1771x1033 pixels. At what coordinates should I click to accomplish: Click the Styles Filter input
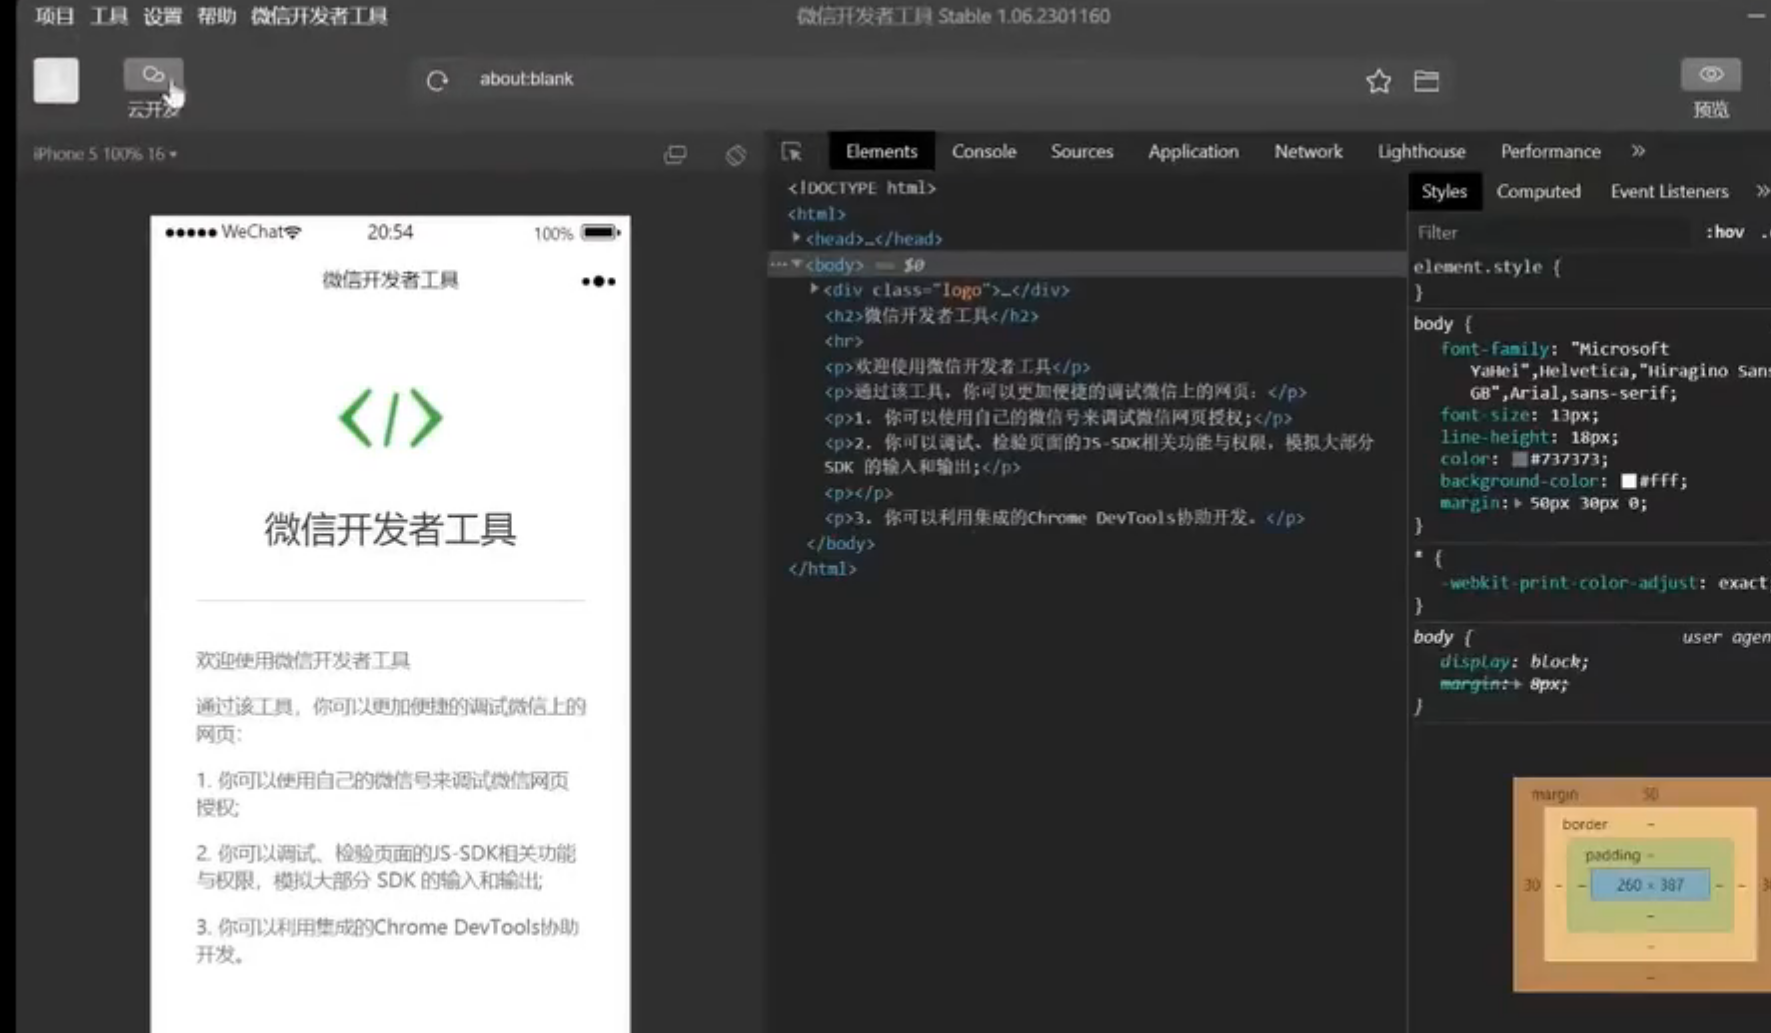(1550, 232)
